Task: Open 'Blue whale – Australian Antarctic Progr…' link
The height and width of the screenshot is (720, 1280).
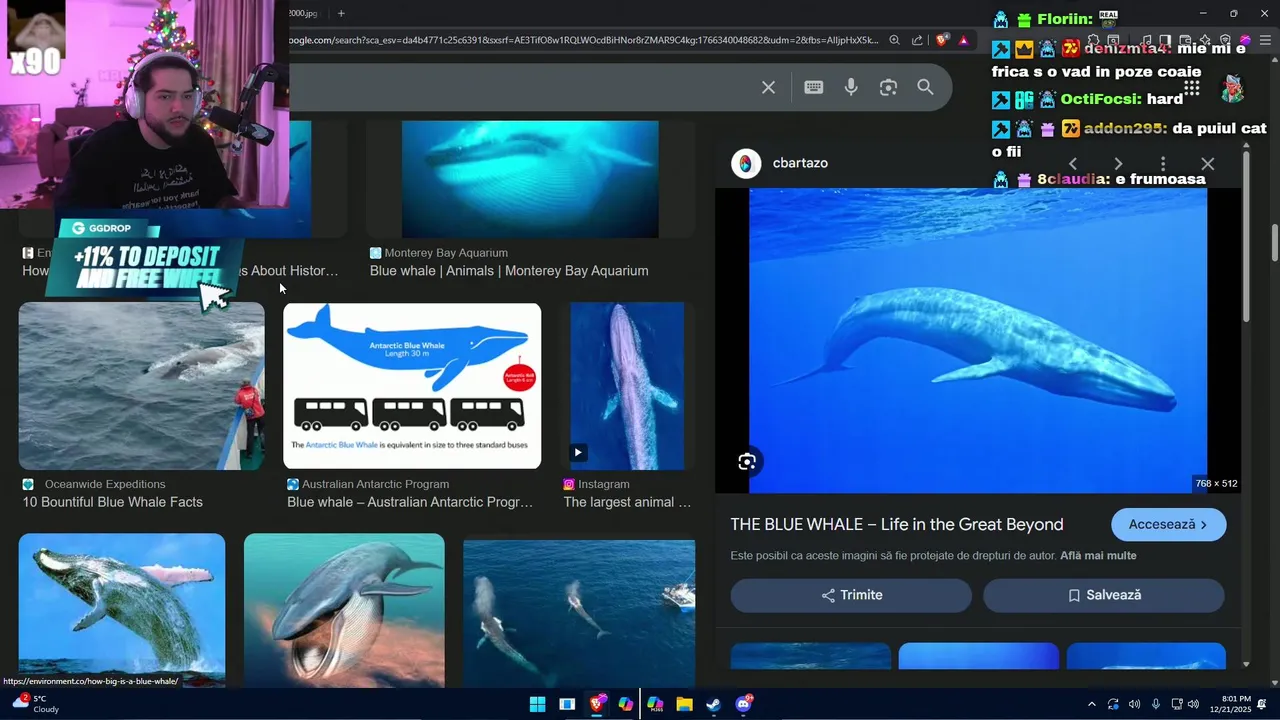Action: [410, 502]
